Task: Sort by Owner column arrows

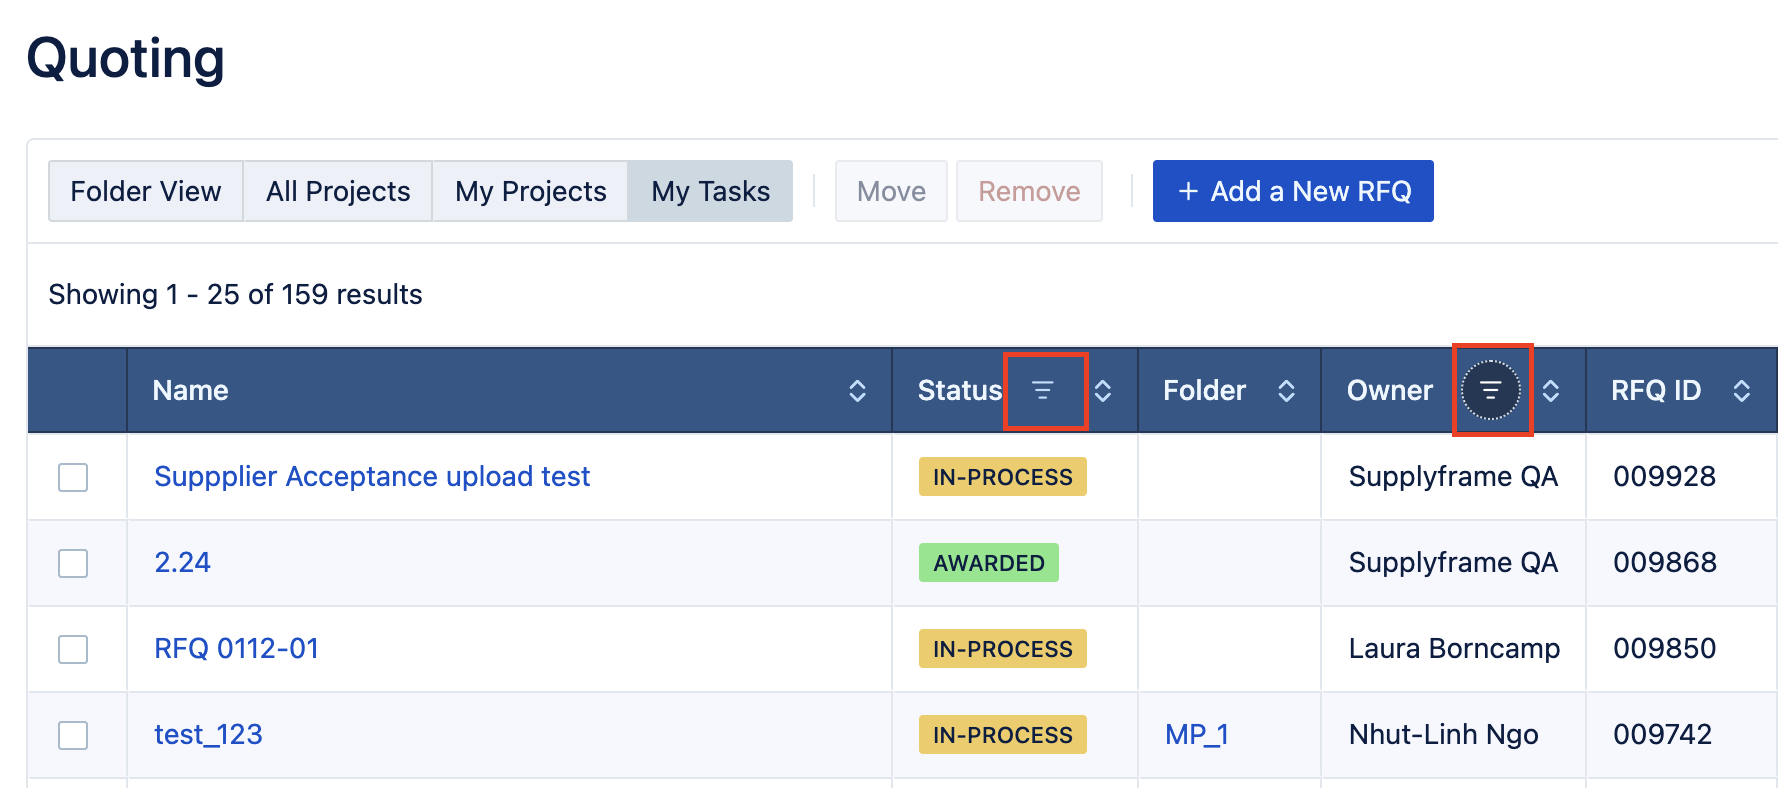Action: click(x=1551, y=391)
